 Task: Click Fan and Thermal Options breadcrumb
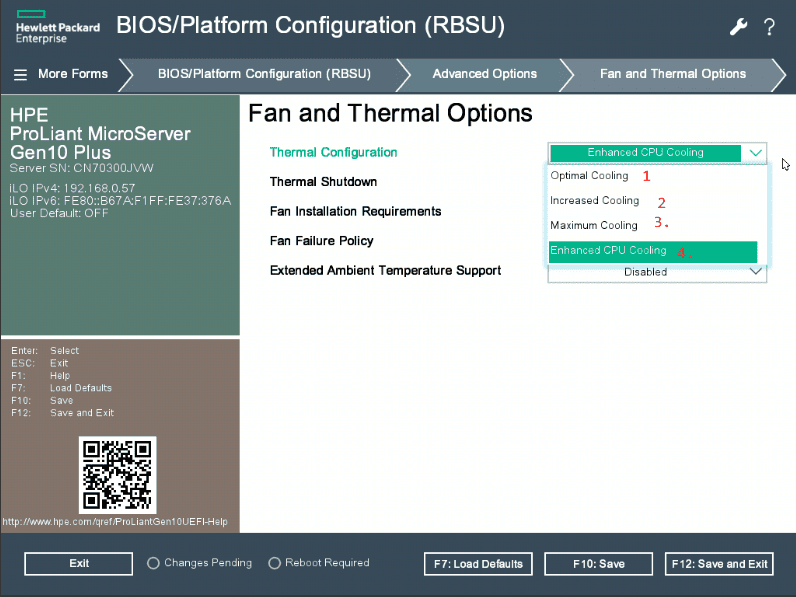click(x=673, y=74)
